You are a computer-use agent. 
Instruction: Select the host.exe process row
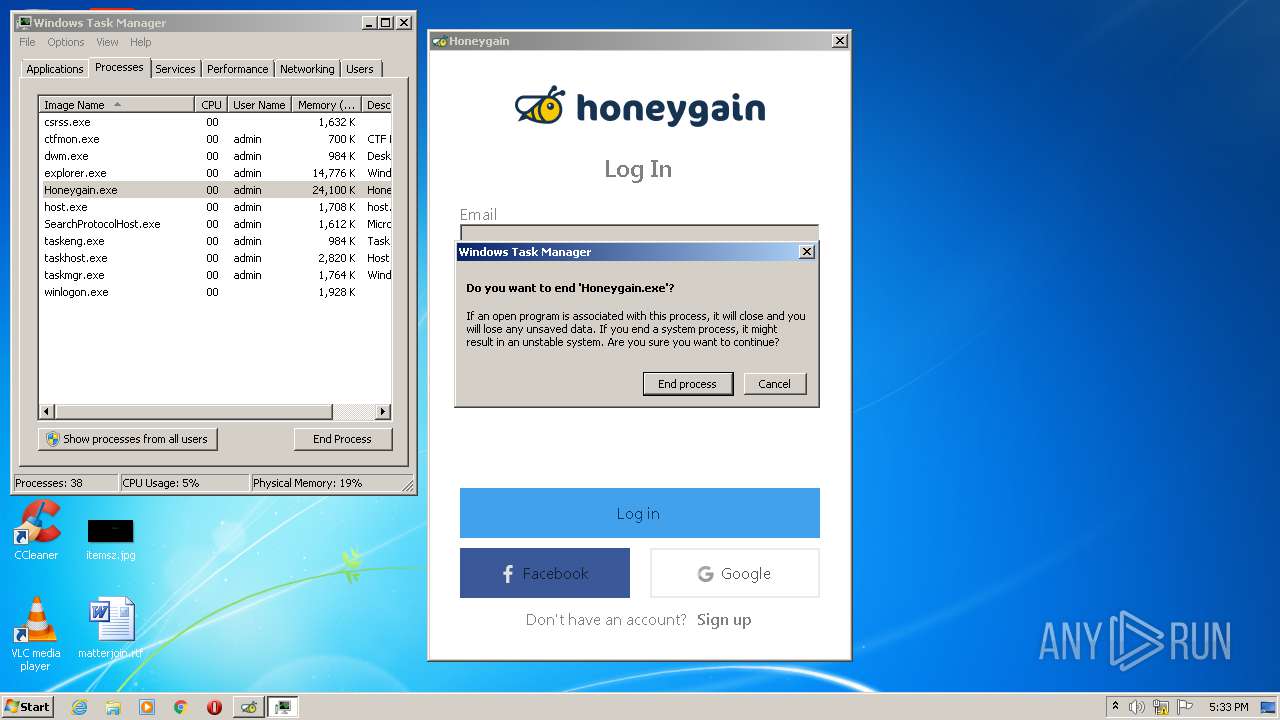point(215,207)
